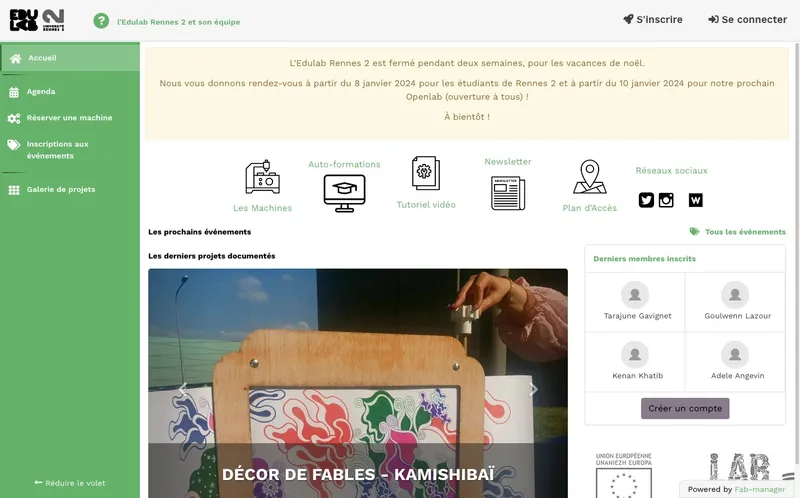The image size is (800, 498).
Task: Click Se connecter in the header
Action: (747, 19)
